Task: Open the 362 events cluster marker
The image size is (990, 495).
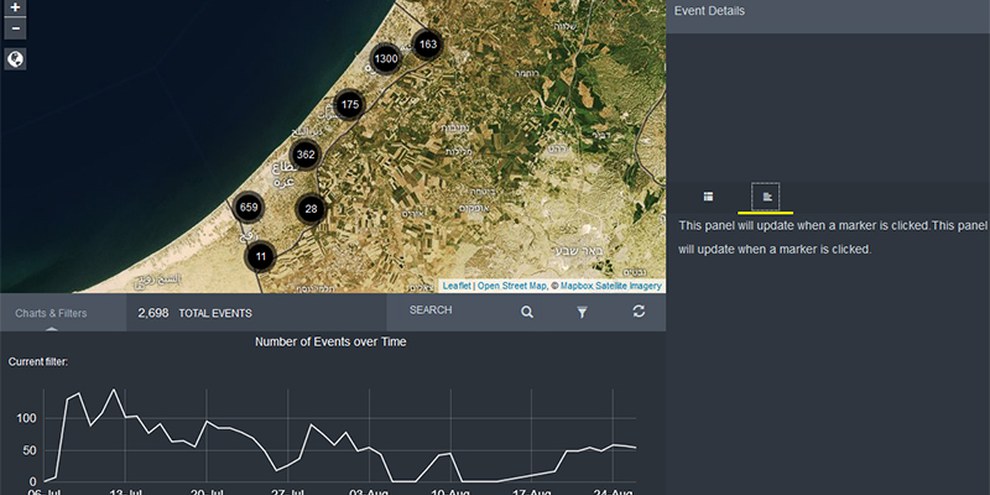Action: 306,155
